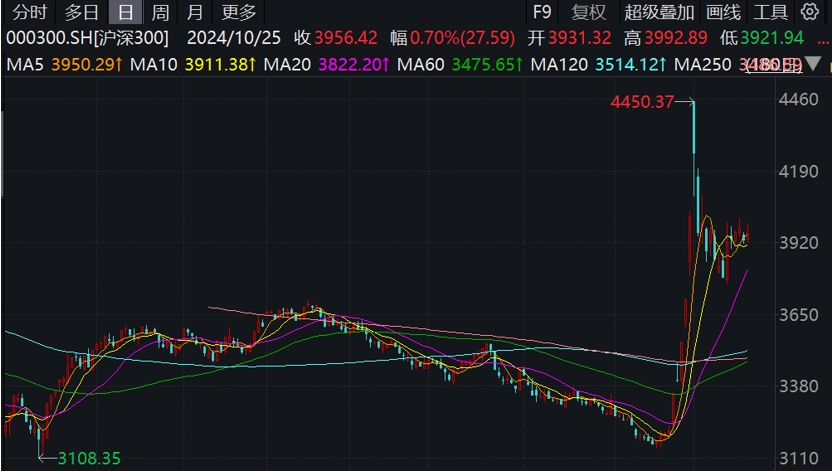The image size is (832, 472).
Task: Click the high price 3992.89
Action: 675,38
